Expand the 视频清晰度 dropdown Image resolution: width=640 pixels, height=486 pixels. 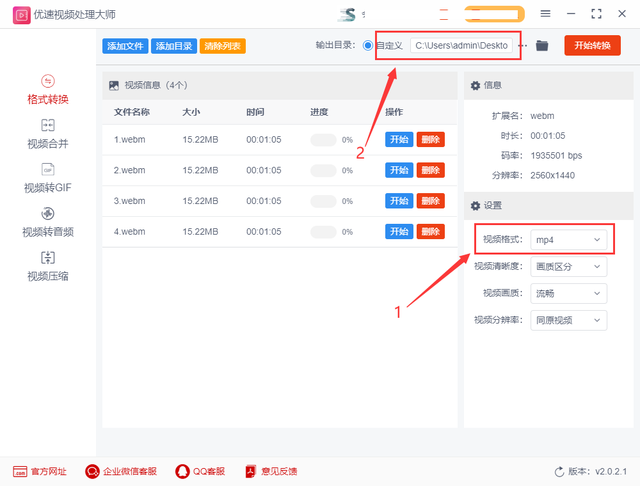tap(569, 266)
